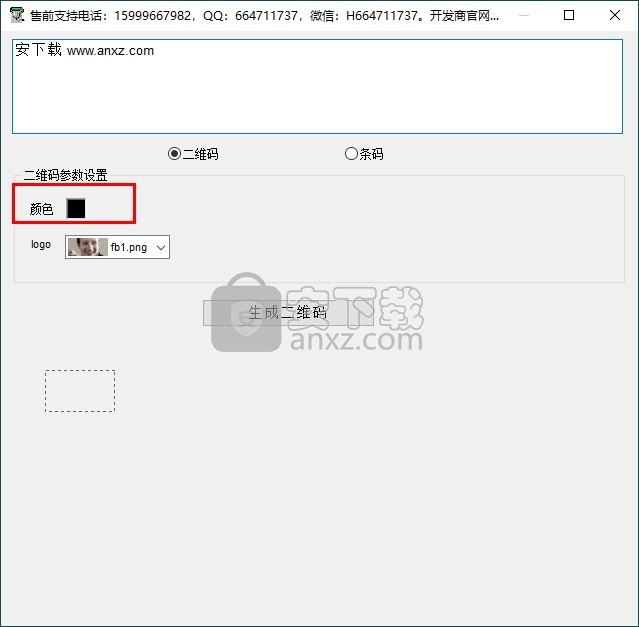
Task: Open the black 颜色 color swatch
Action: [76, 209]
